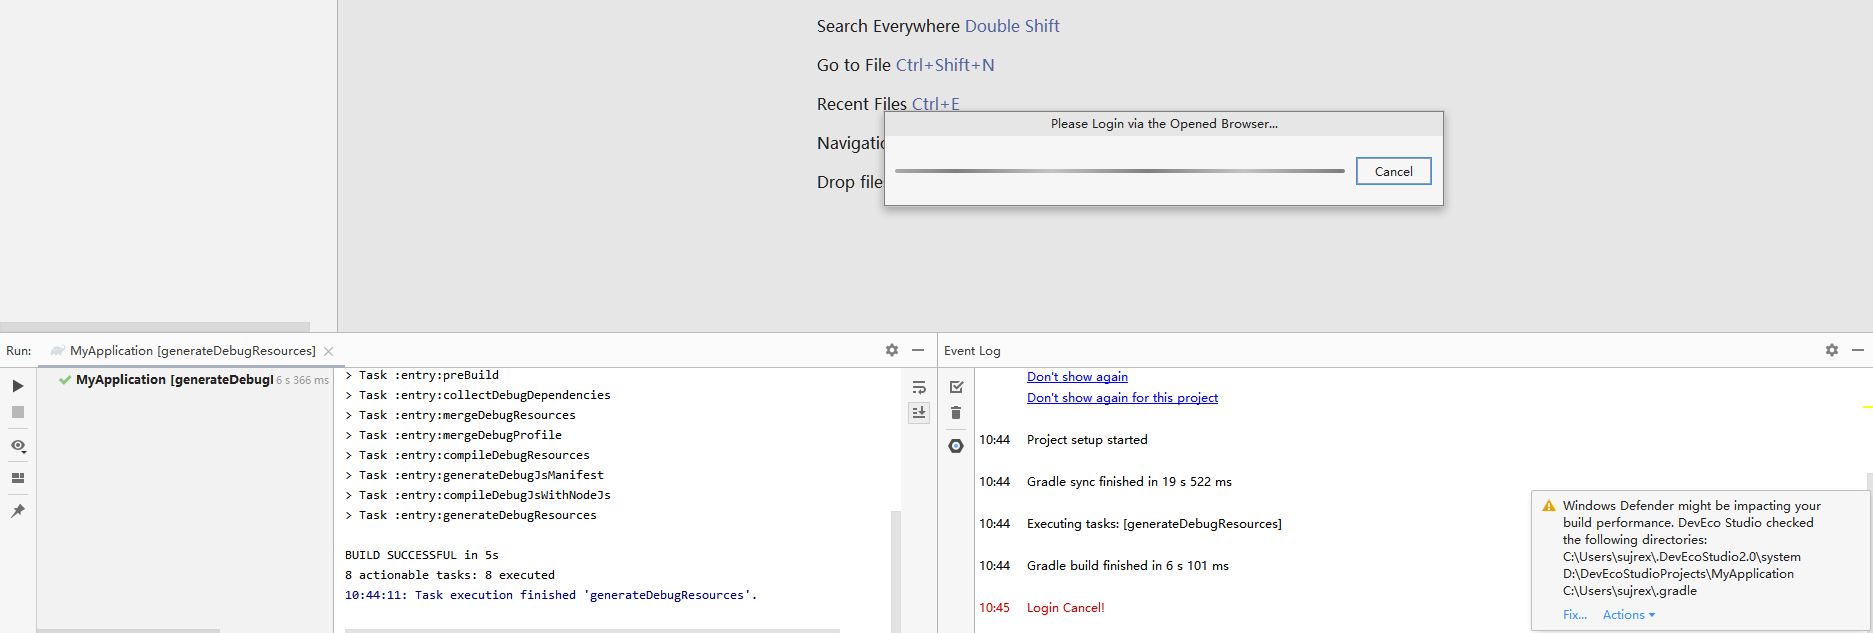Viewport: 1873px width, 633px height.
Task: Open Event Log gear settings
Action: (1832, 350)
